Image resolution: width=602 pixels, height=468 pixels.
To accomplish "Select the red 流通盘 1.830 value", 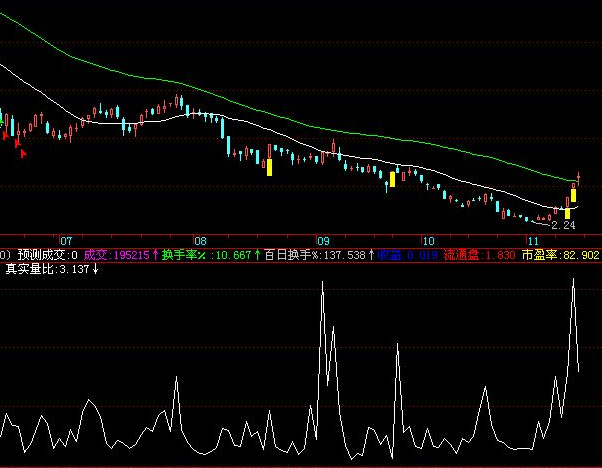I will click(479, 255).
